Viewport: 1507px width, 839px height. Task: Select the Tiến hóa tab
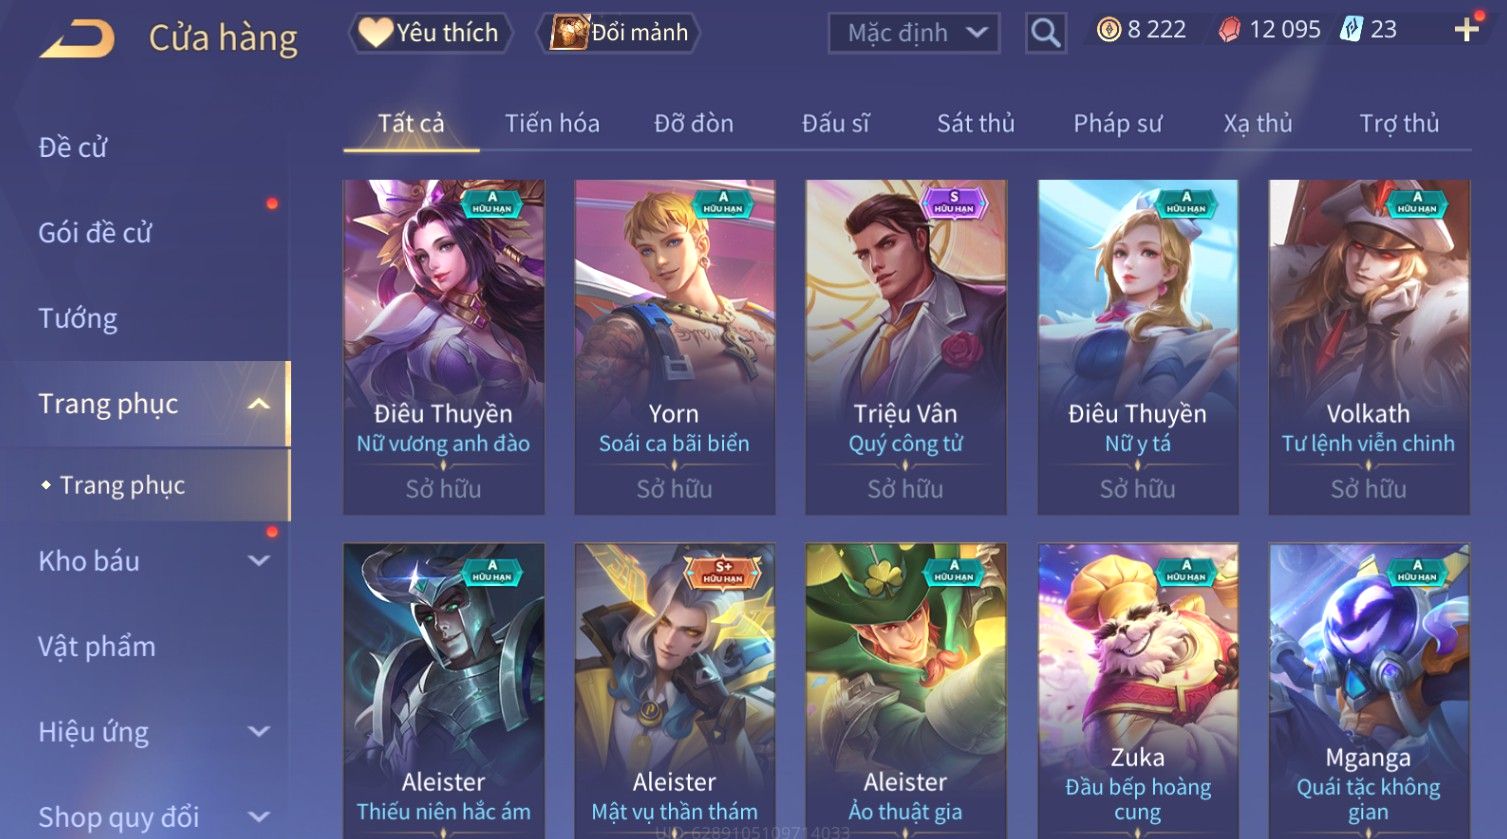pyautogui.click(x=552, y=123)
